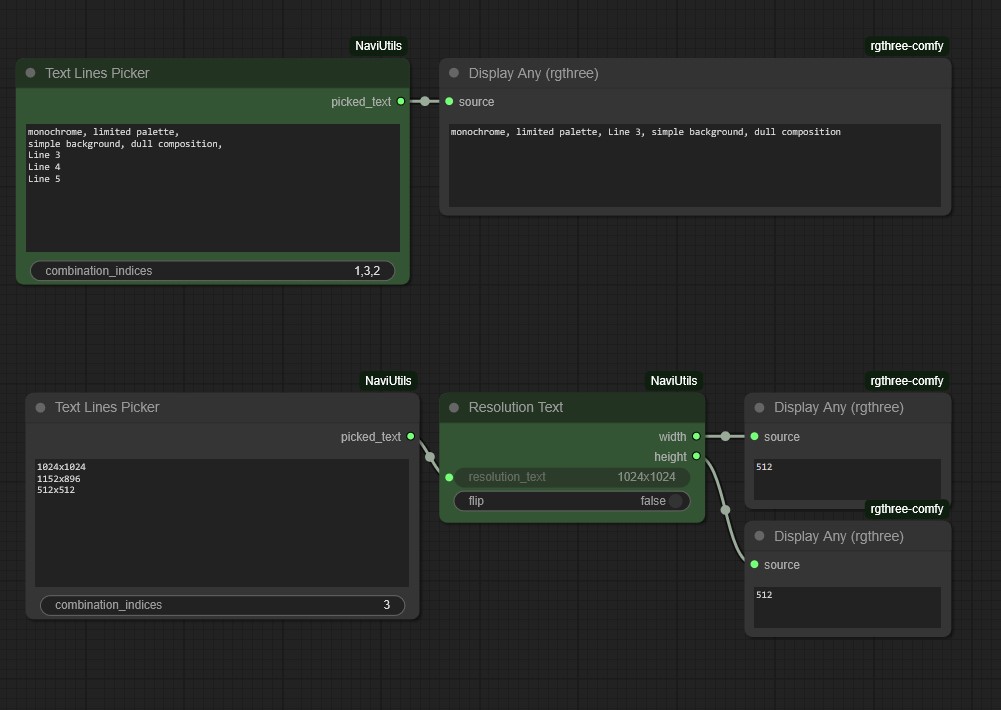Click the text area containing Line 3, Line 4, Line 5

click(x=212, y=188)
